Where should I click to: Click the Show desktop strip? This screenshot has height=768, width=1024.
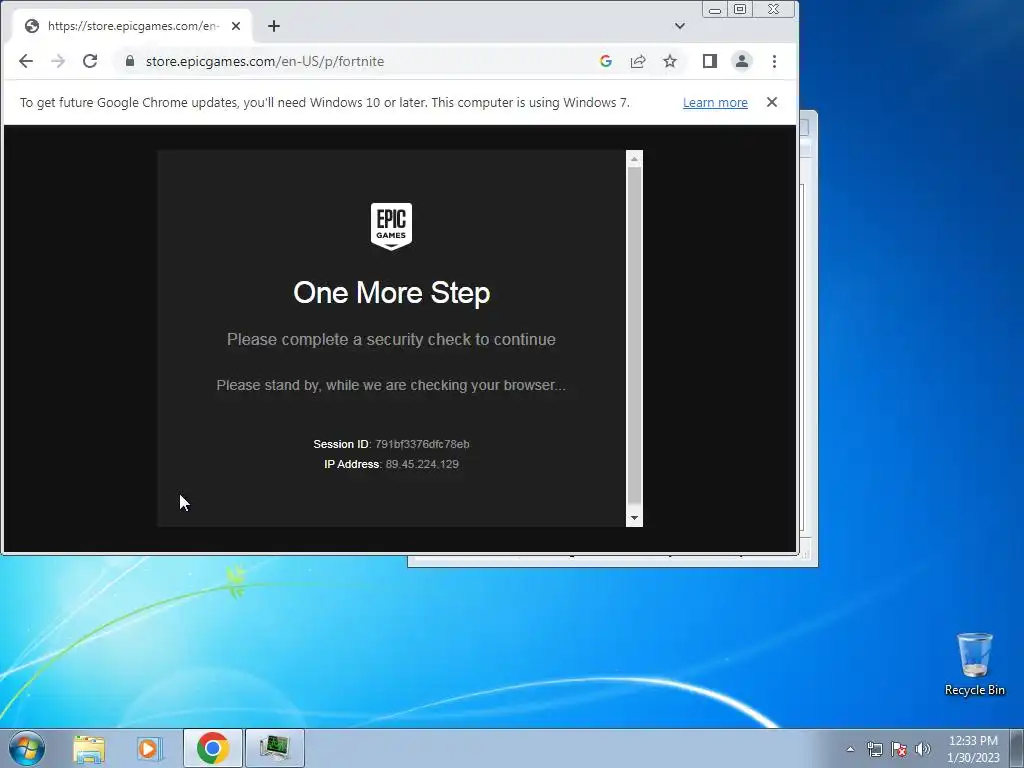coord(1016,748)
